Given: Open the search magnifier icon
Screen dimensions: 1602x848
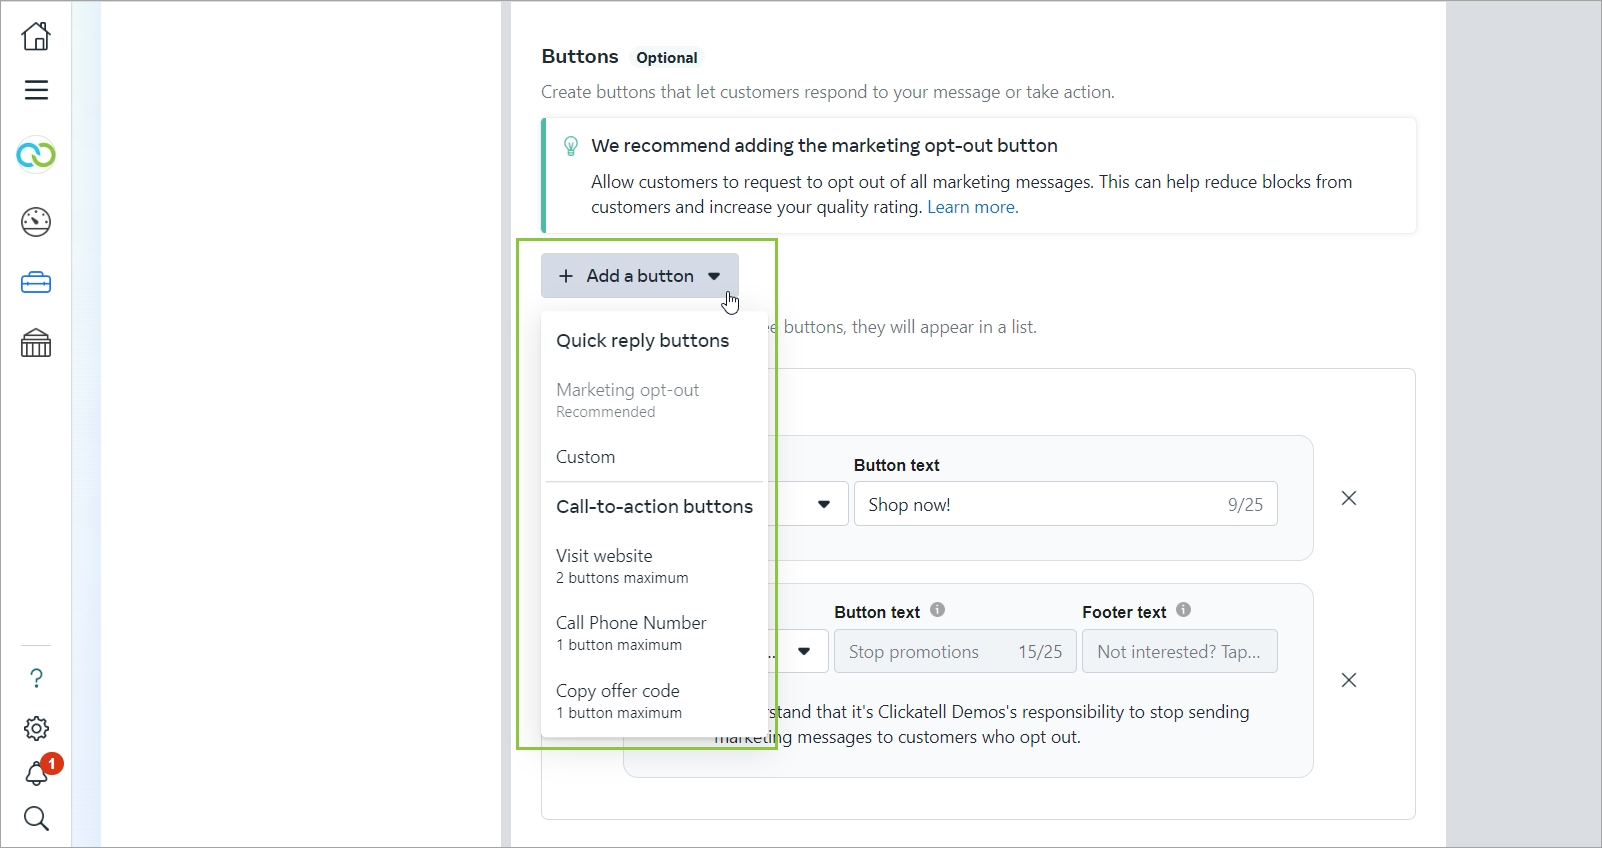Looking at the screenshot, I should [36, 819].
